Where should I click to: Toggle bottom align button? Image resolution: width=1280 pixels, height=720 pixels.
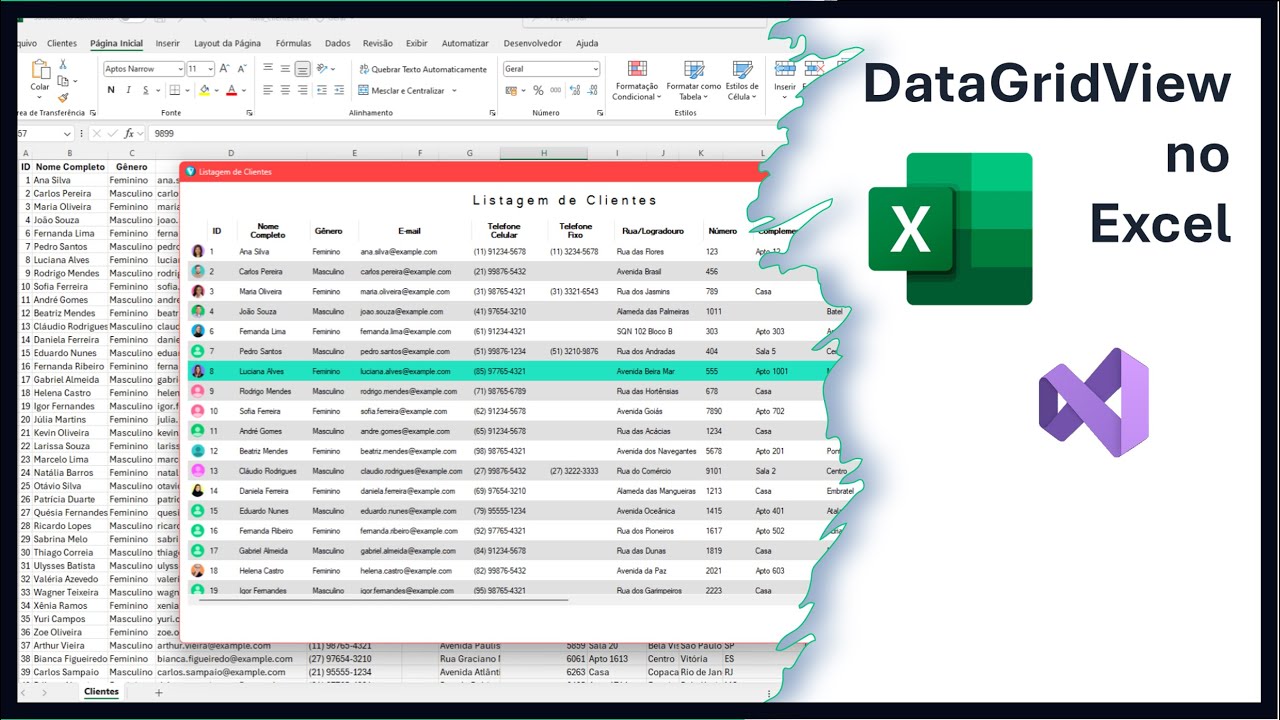tap(302, 69)
